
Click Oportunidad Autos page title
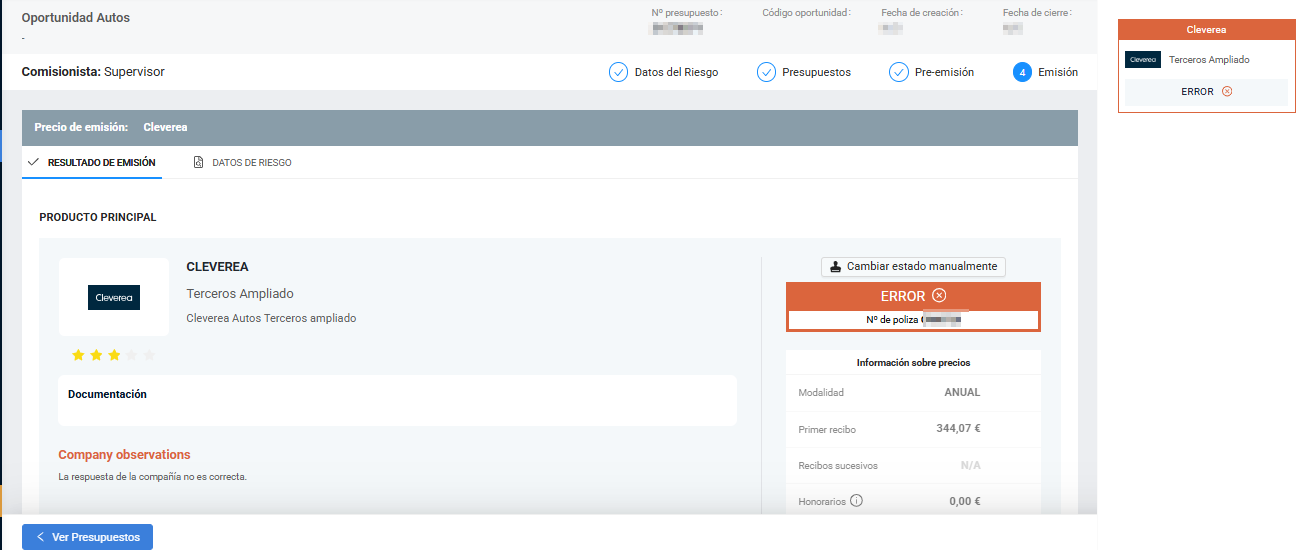tap(75, 18)
